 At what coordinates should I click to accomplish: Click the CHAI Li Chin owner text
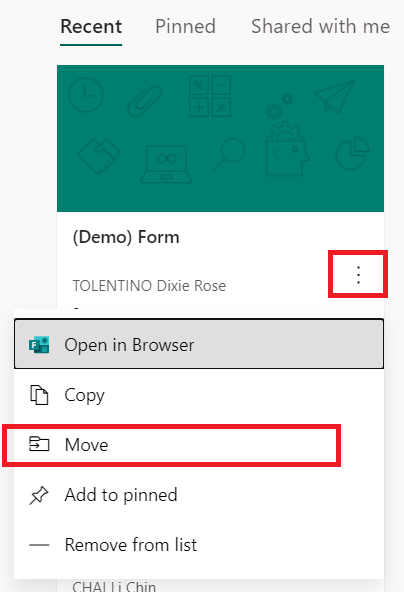click(x=114, y=586)
